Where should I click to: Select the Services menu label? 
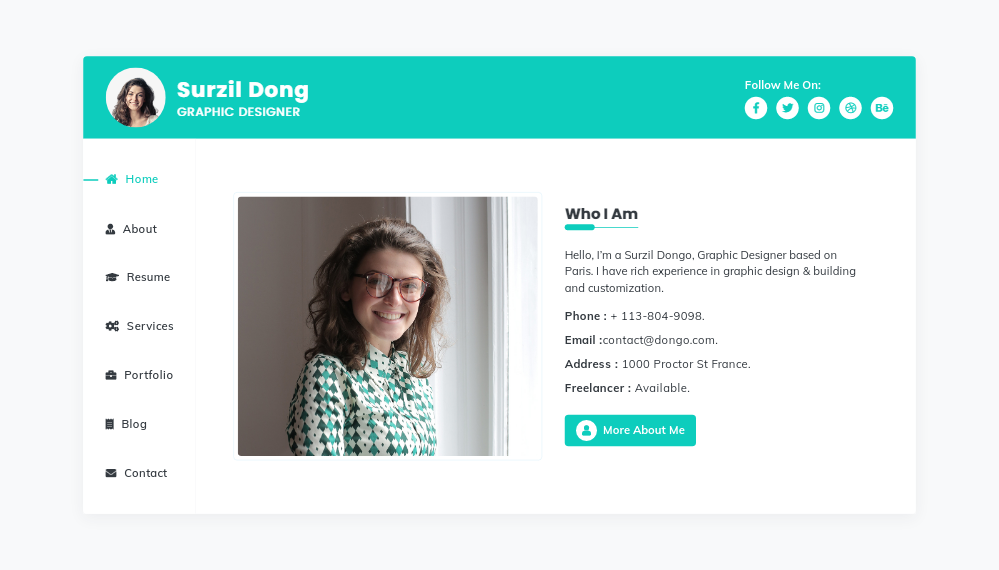tap(150, 326)
